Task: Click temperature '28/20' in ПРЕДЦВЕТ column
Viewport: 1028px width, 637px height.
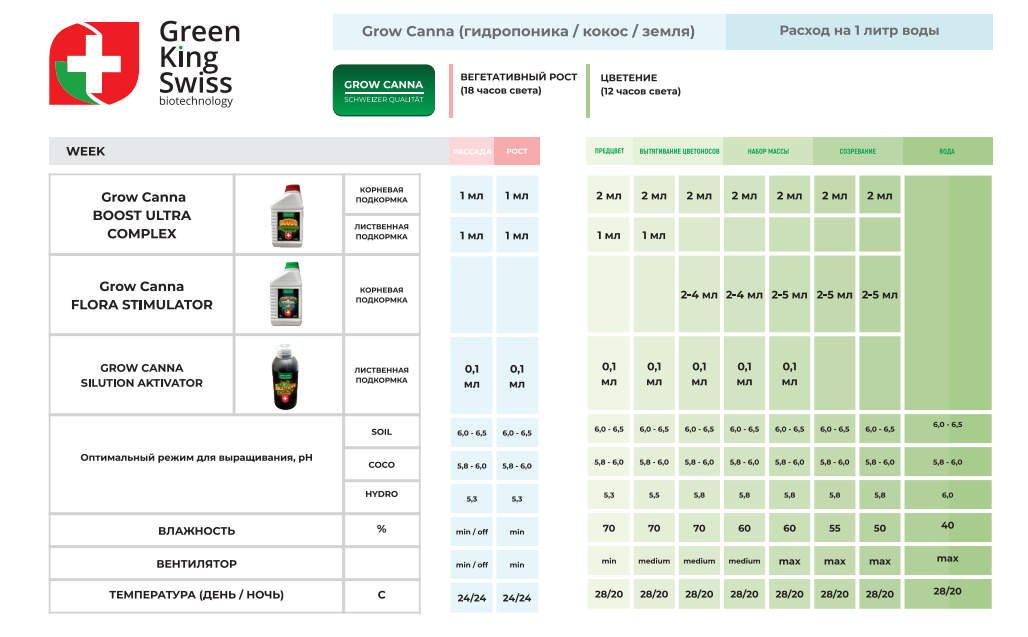Action: pyautogui.click(x=609, y=594)
